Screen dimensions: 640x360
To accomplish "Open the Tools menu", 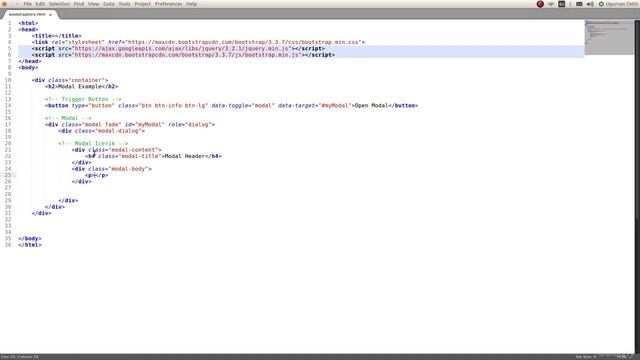I will 124,4.
